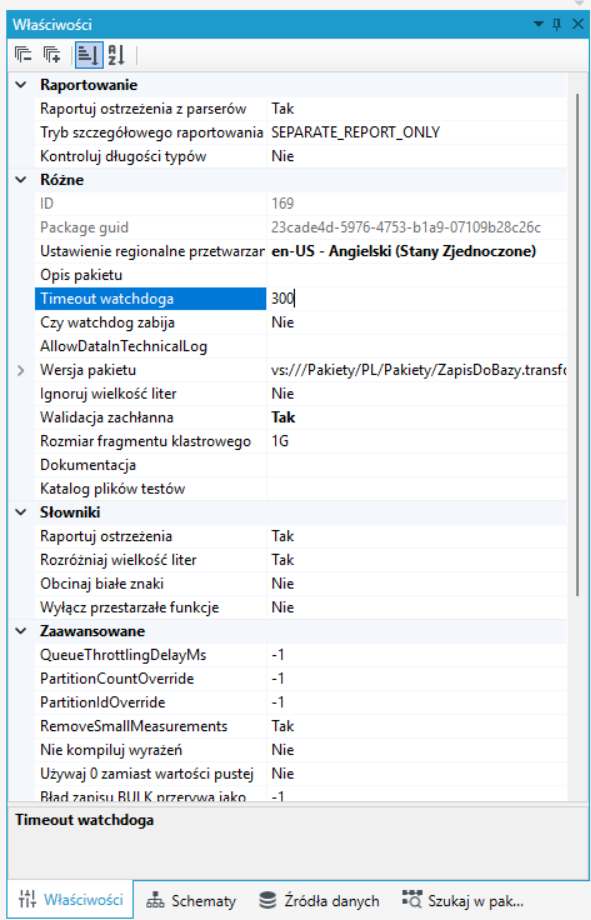The image size is (591, 920).
Task: Collapse the Zaawansowane category
Action: coord(21,631)
